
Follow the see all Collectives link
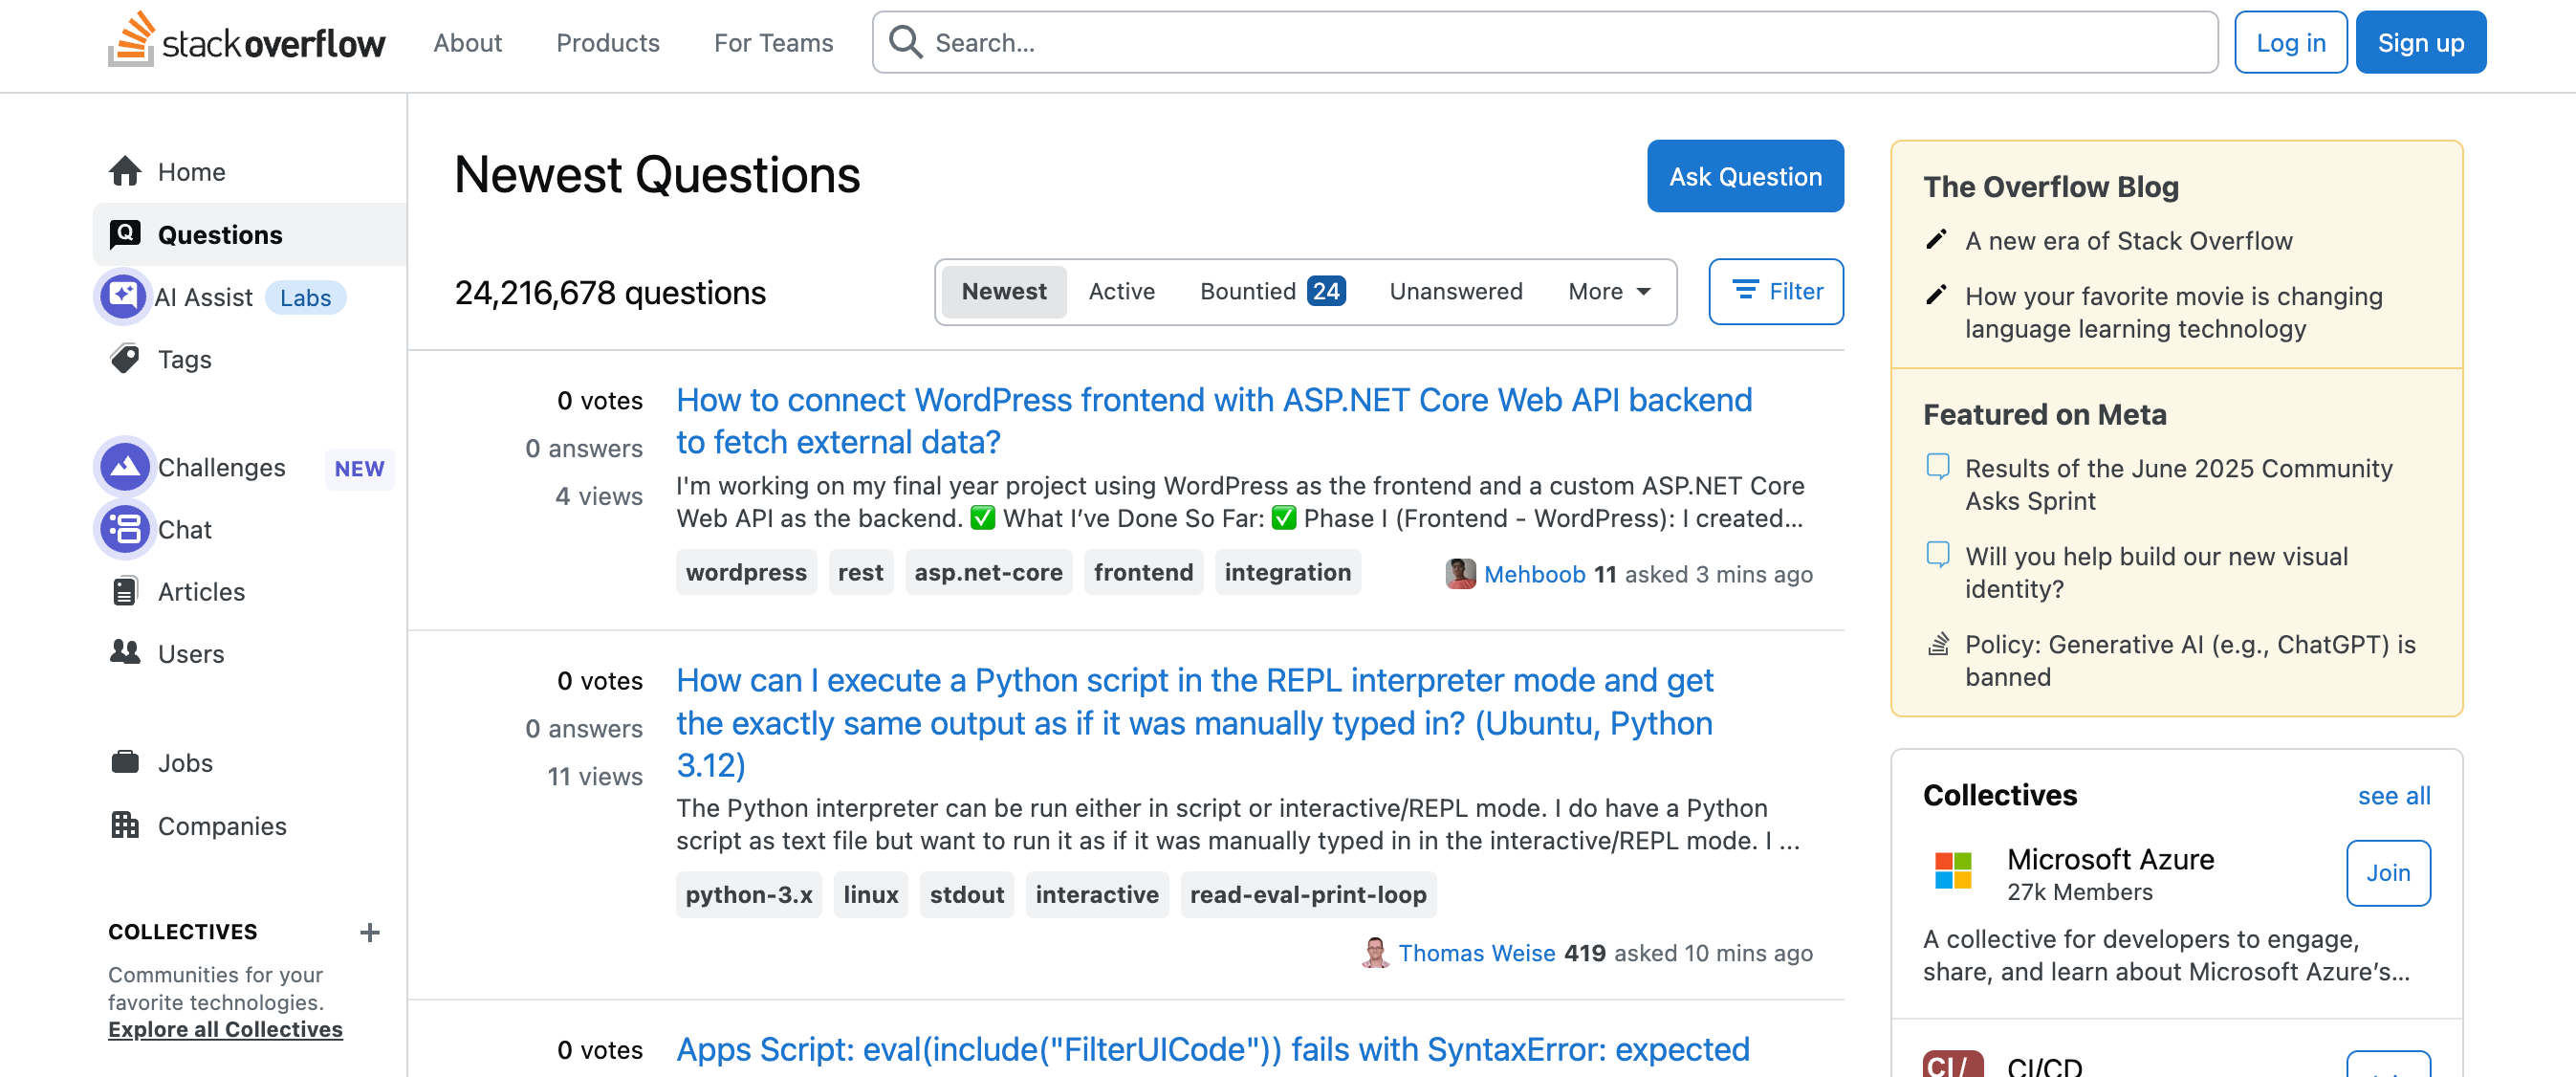[x=2394, y=795]
